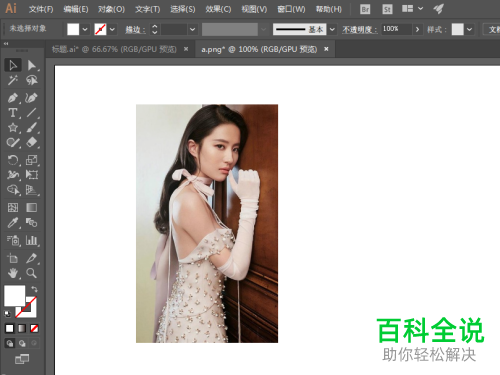
Task: Open the Adobe Stock (St) icon
Action: (387, 9)
